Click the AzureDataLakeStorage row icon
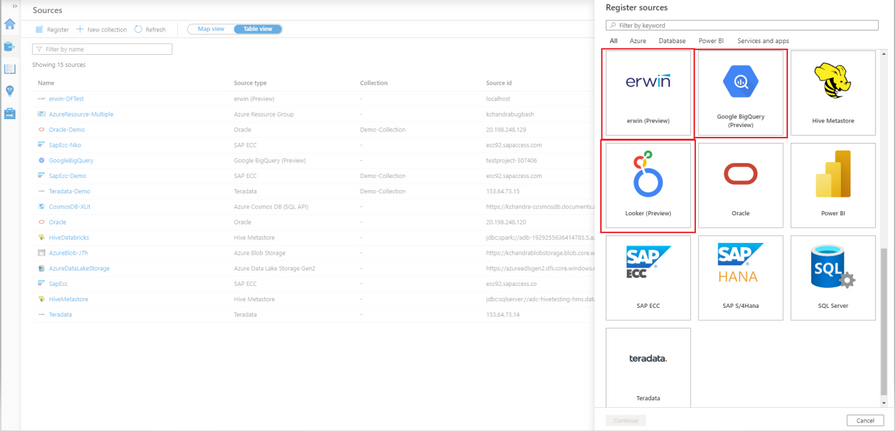This screenshot has height=432, width=895. 41,268
